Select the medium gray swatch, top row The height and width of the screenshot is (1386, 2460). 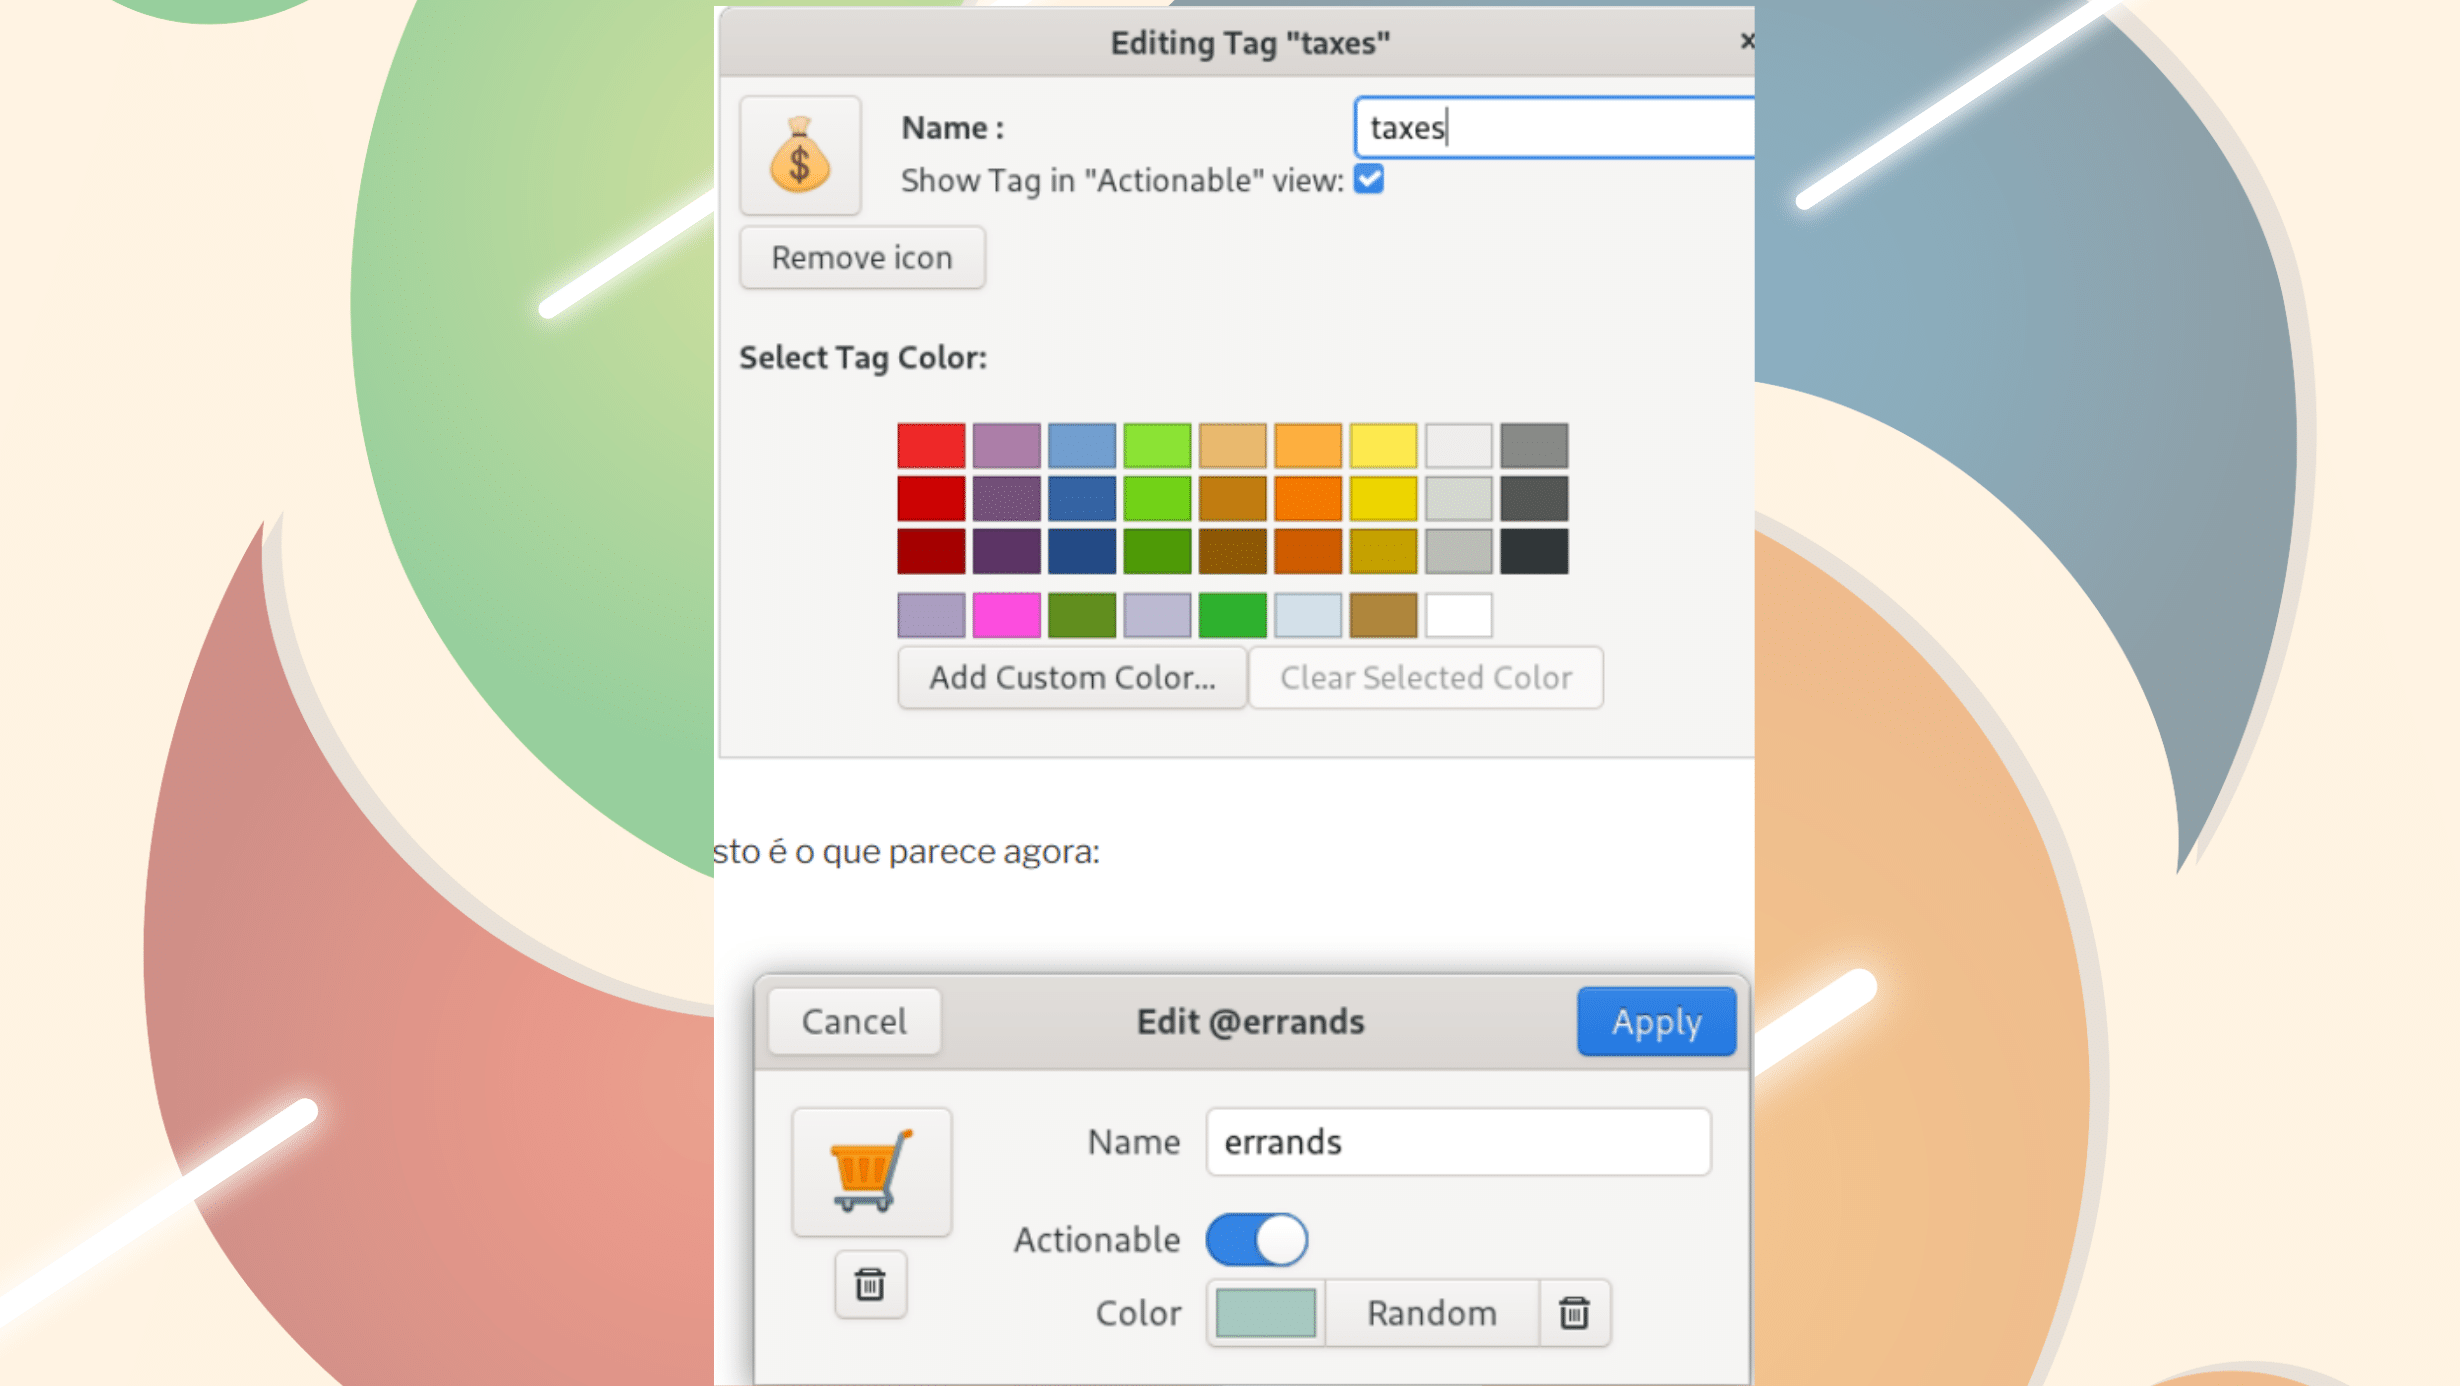[x=1534, y=445]
